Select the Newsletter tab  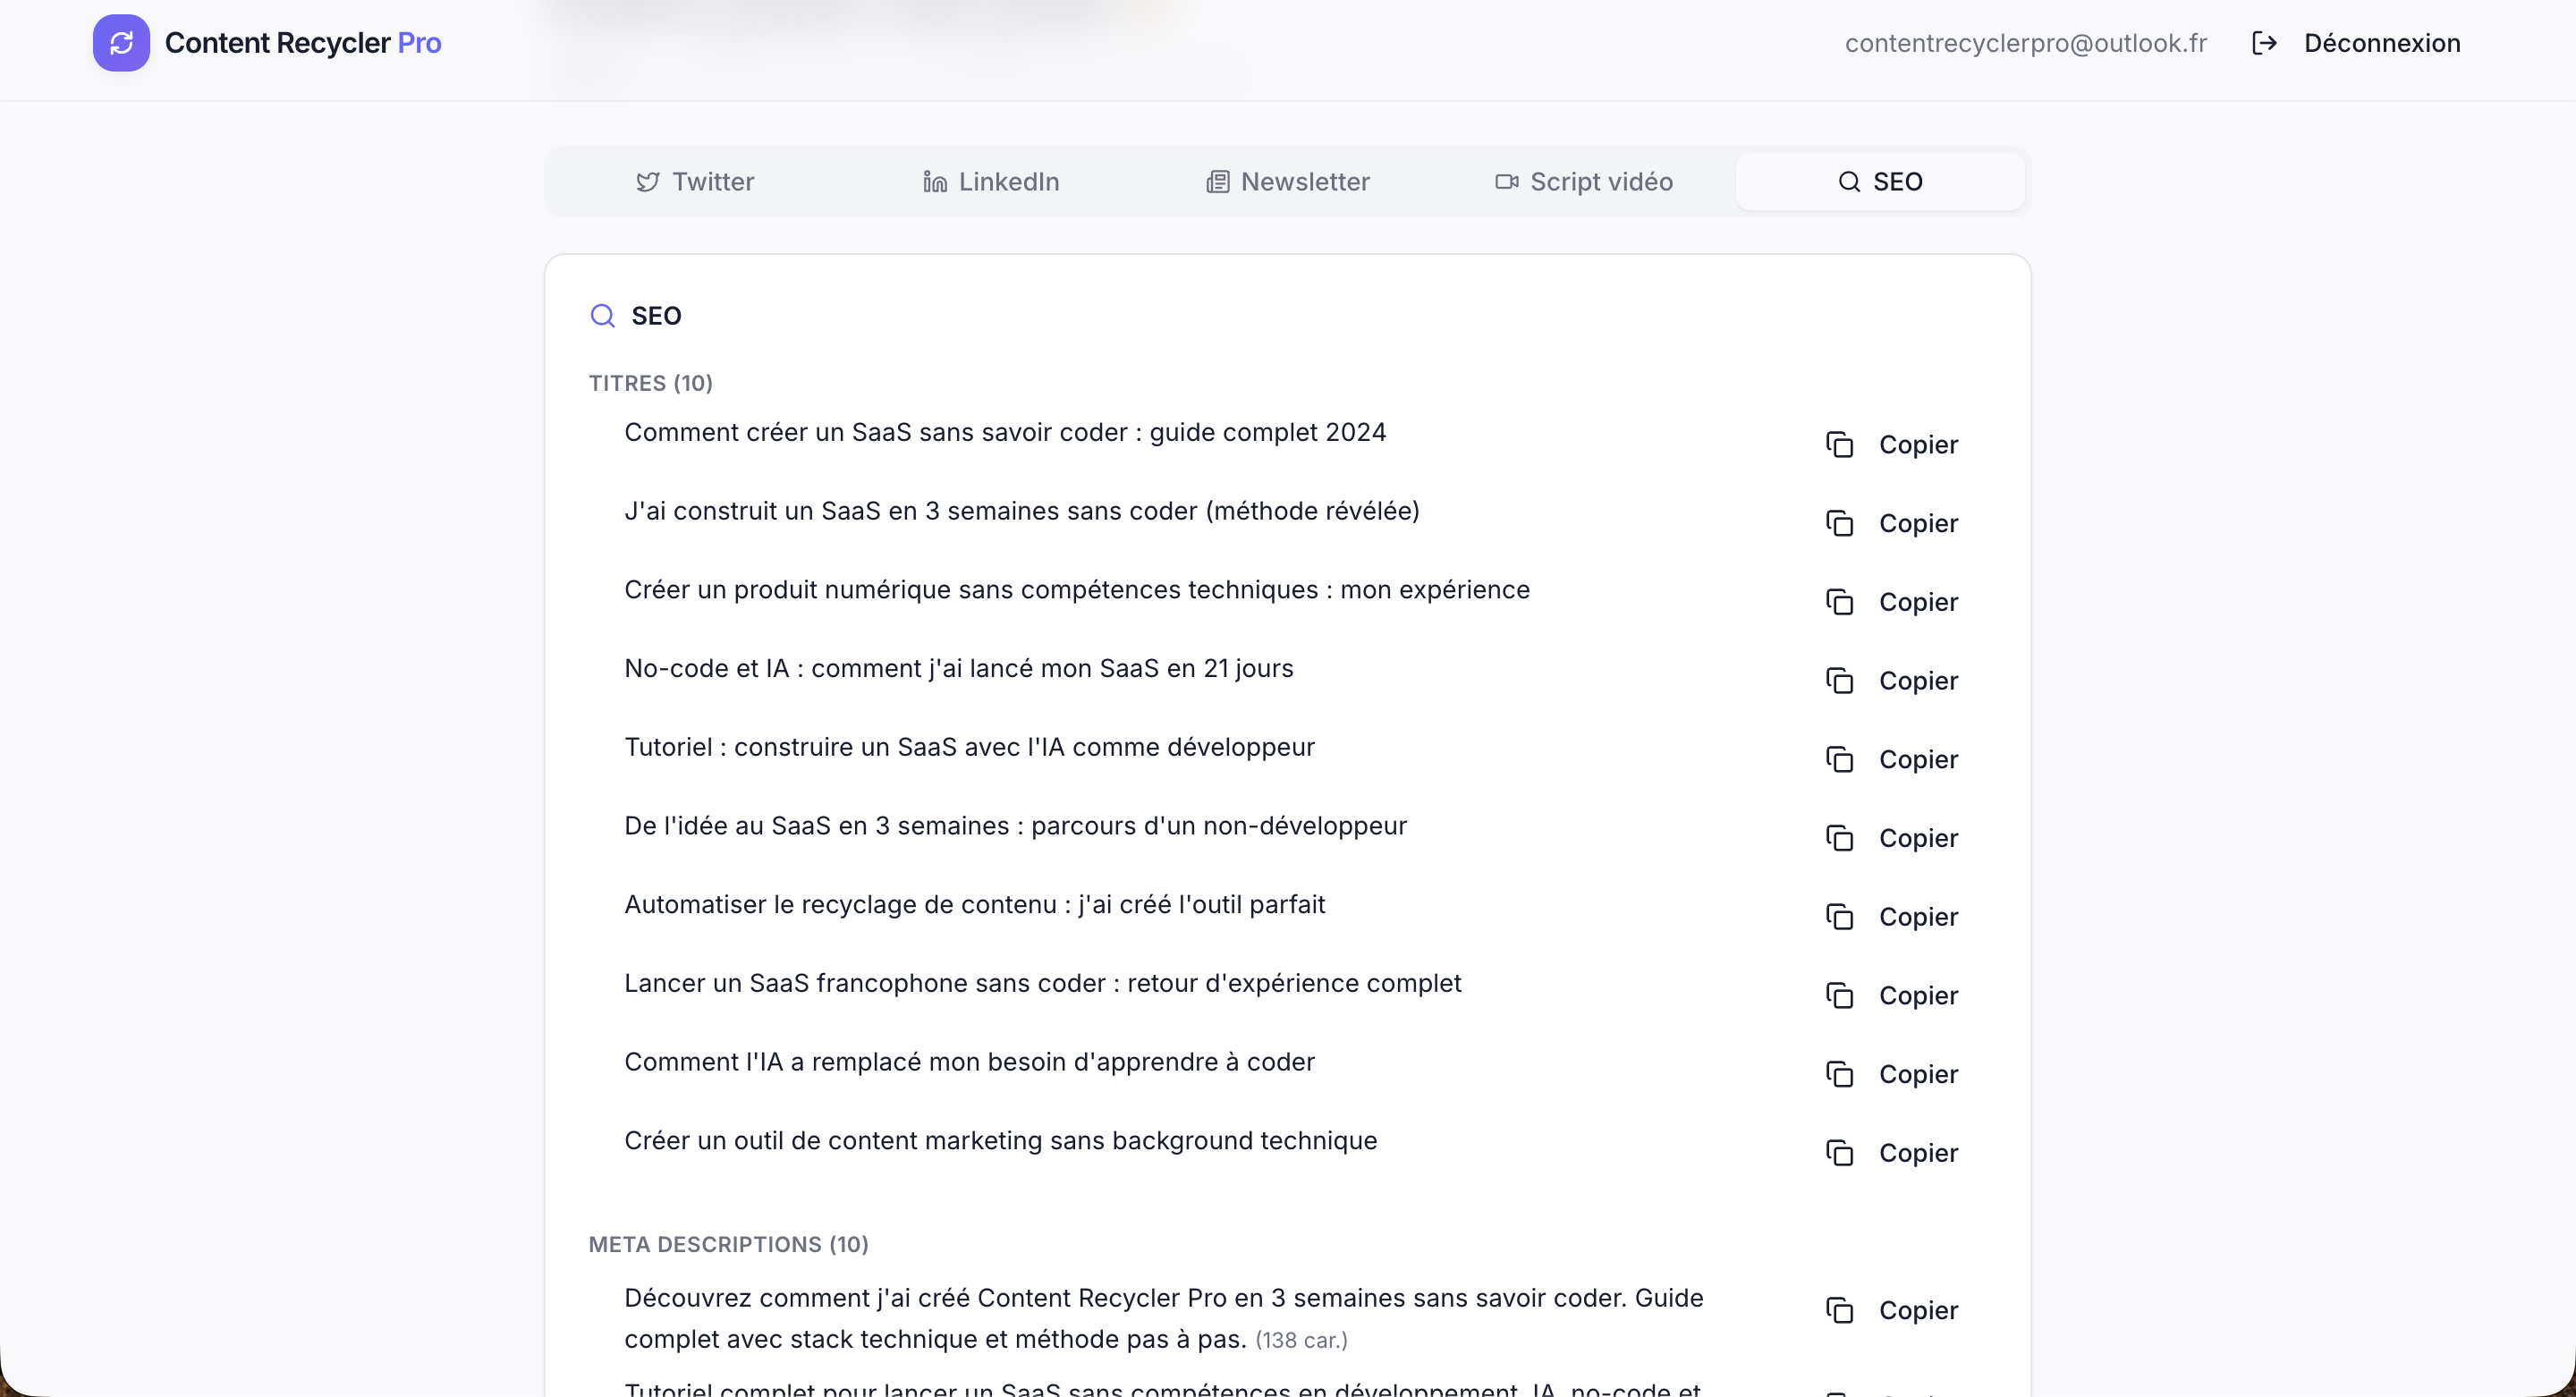coord(1287,182)
